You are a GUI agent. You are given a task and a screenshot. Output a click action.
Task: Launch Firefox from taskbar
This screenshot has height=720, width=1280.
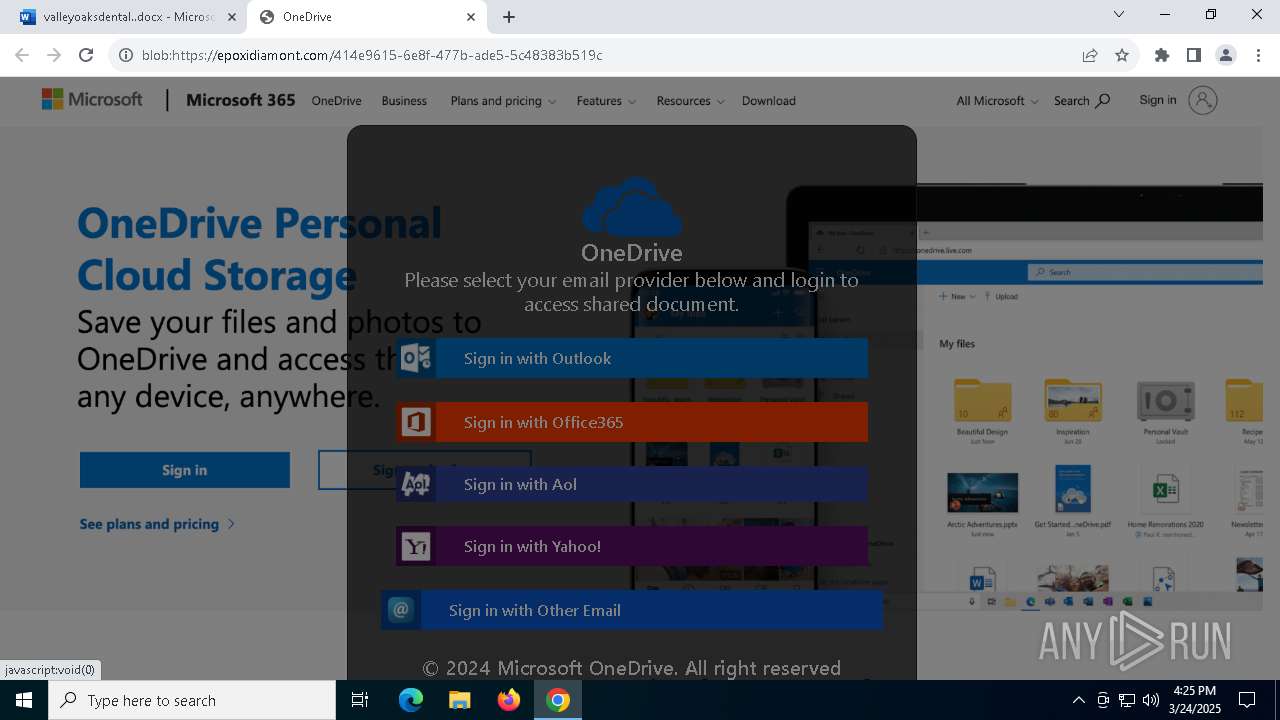509,700
